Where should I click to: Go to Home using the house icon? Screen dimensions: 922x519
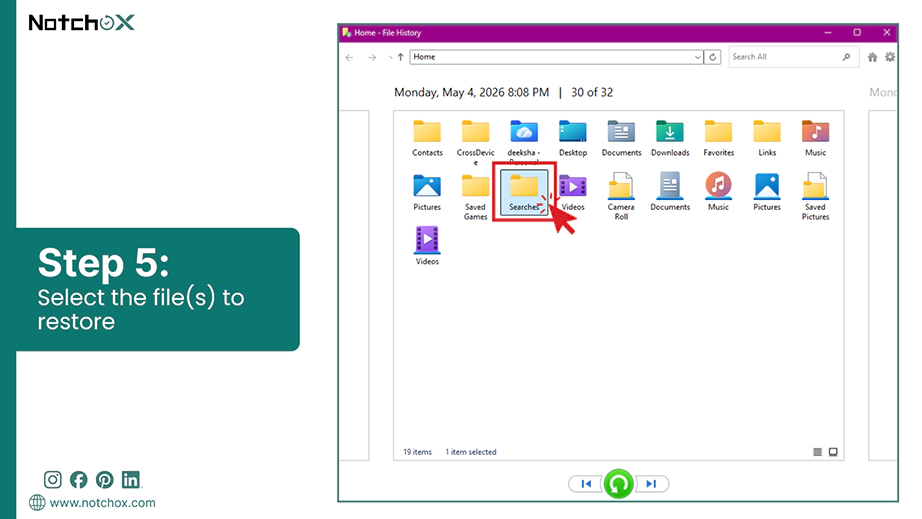point(873,57)
